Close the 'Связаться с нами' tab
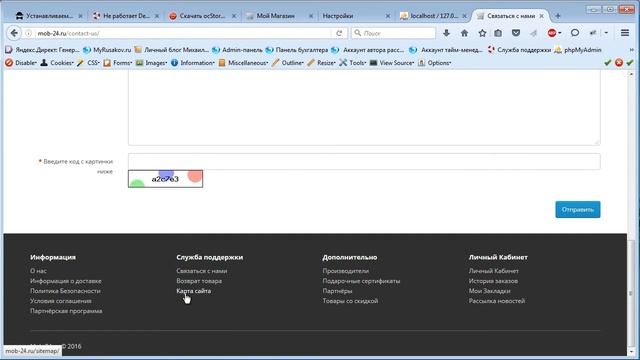 tap(542, 16)
